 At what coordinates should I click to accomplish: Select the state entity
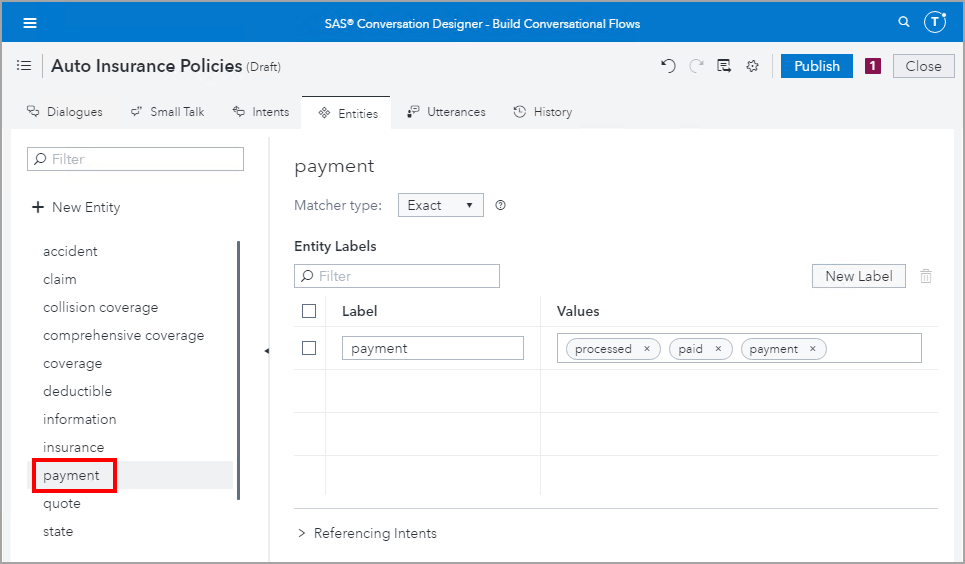(58, 531)
